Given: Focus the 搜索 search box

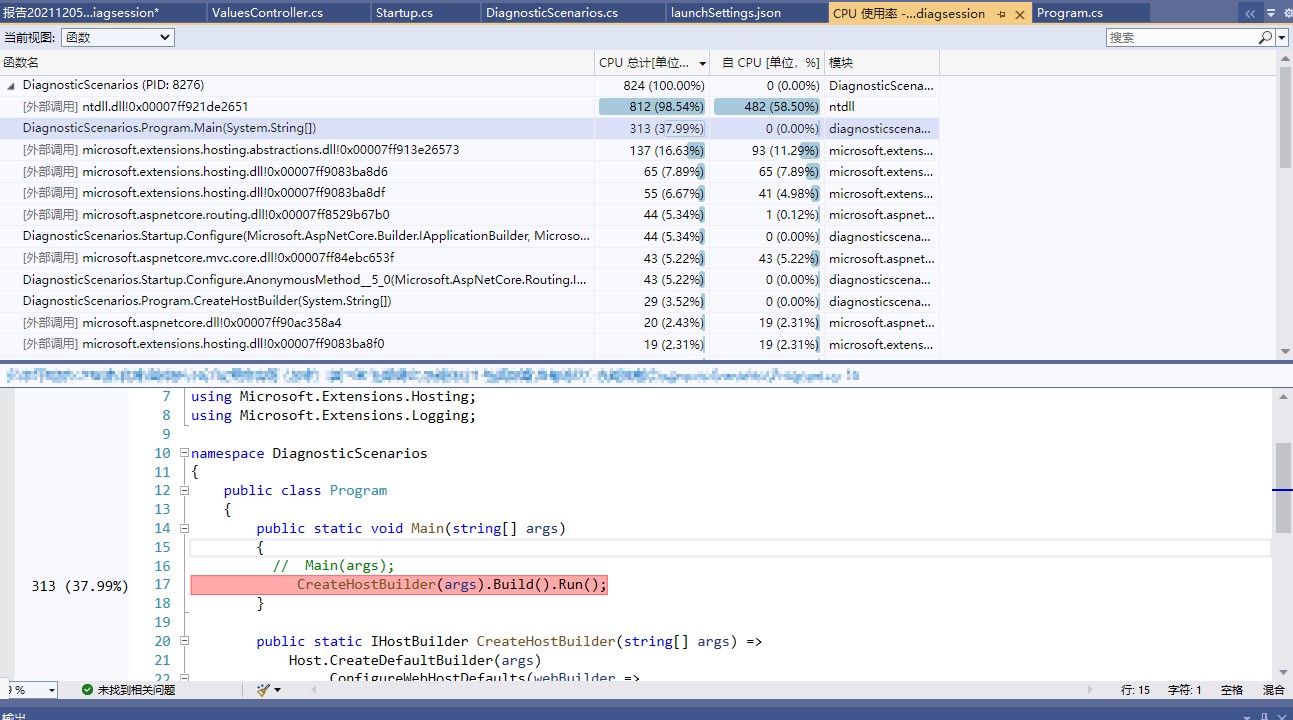Looking at the screenshot, I should tap(1181, 37).
